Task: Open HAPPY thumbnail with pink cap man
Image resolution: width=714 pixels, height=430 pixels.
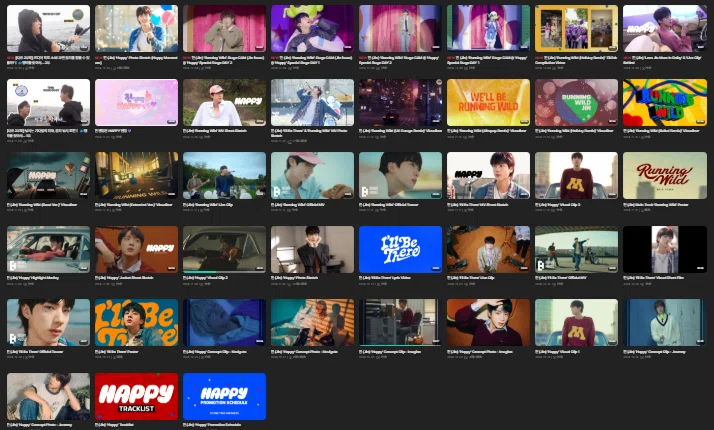Action: point(224,102)
